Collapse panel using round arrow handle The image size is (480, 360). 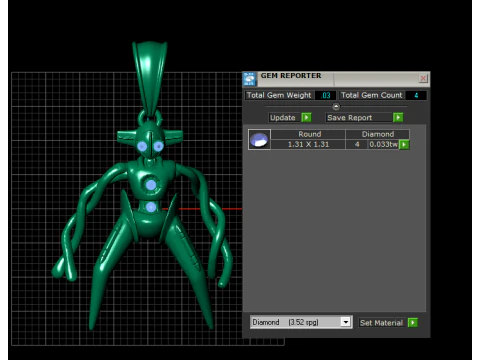pos(336,107)
